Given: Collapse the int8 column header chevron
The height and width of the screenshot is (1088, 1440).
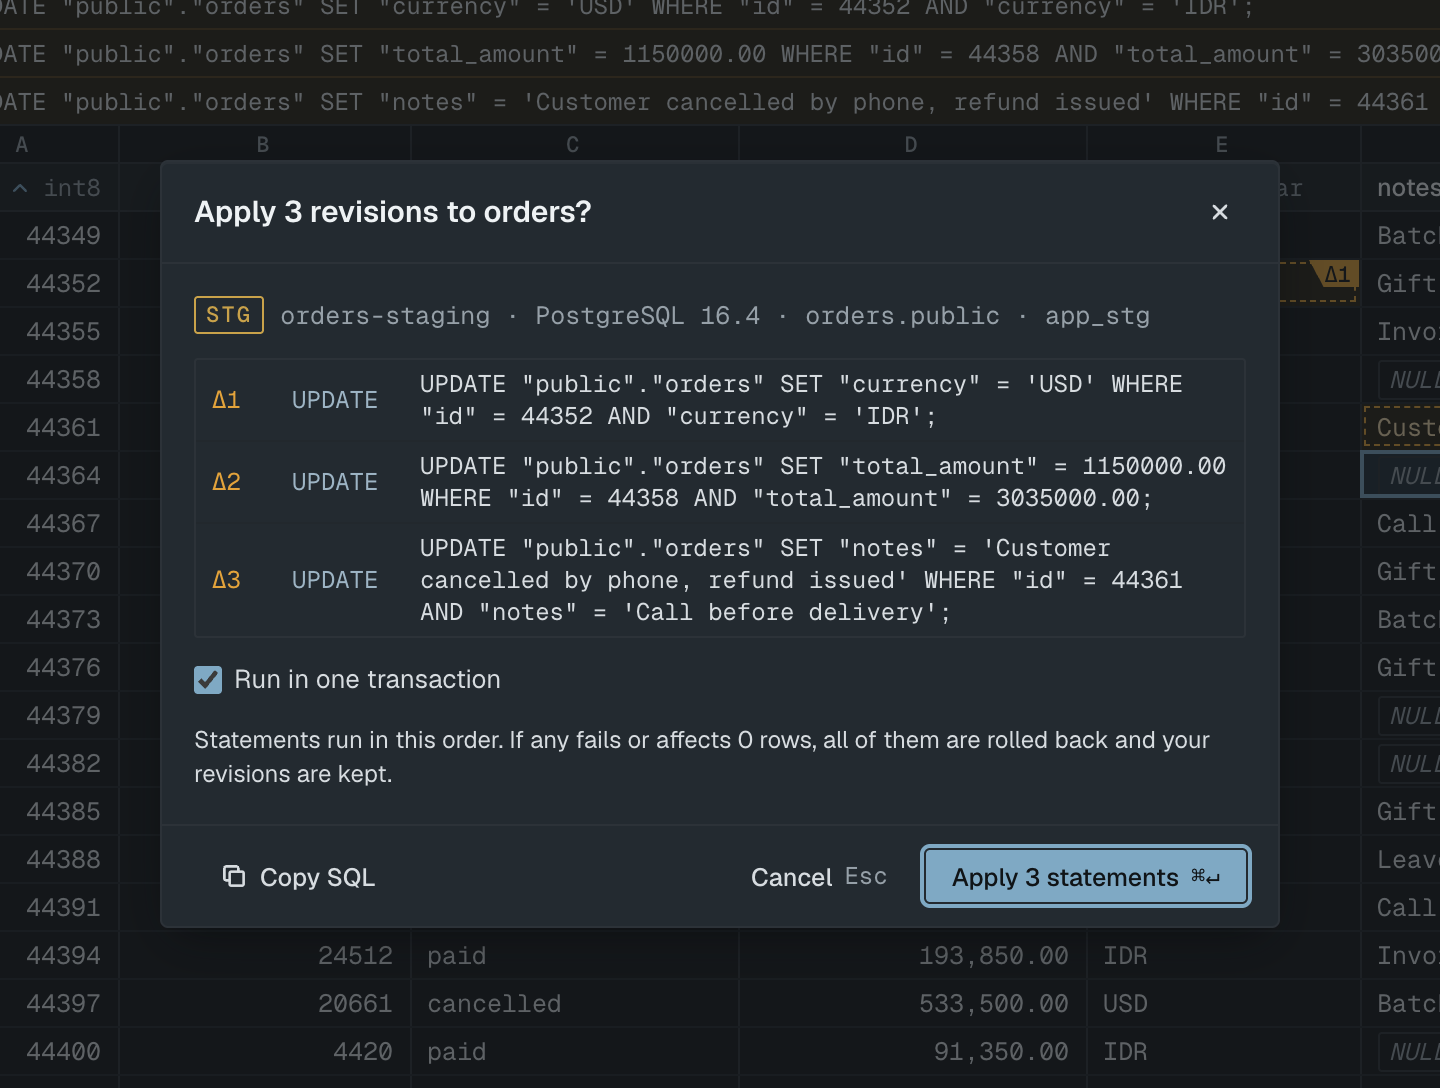Looking at the screenshot, I should (x=20, y=188).
